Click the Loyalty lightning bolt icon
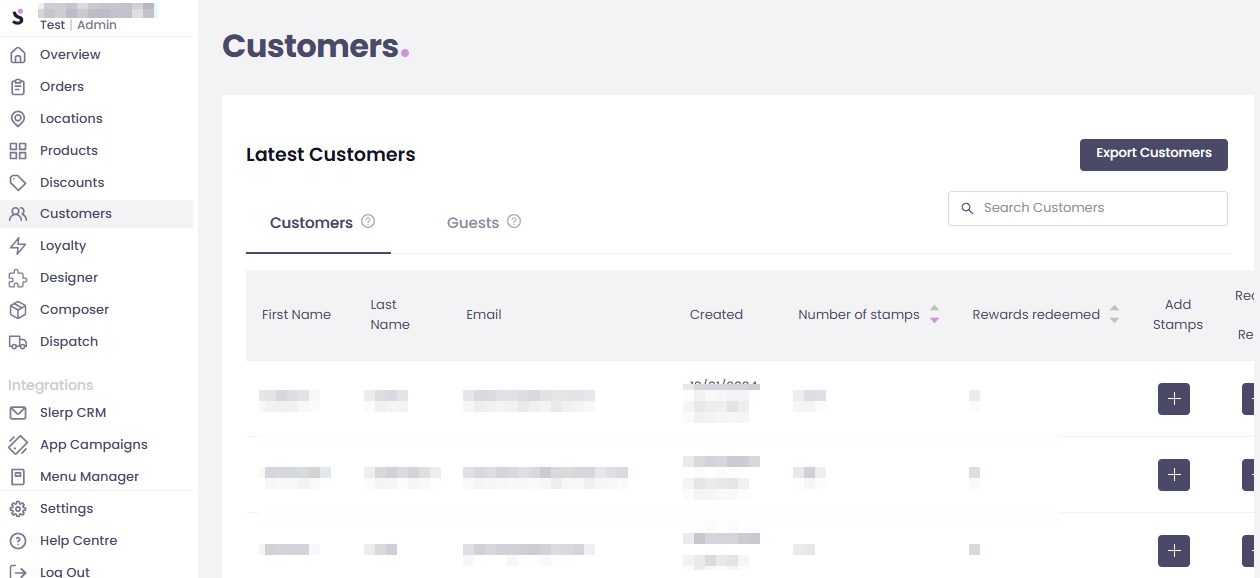This screenshot has width=1260, height=578. 18,246
